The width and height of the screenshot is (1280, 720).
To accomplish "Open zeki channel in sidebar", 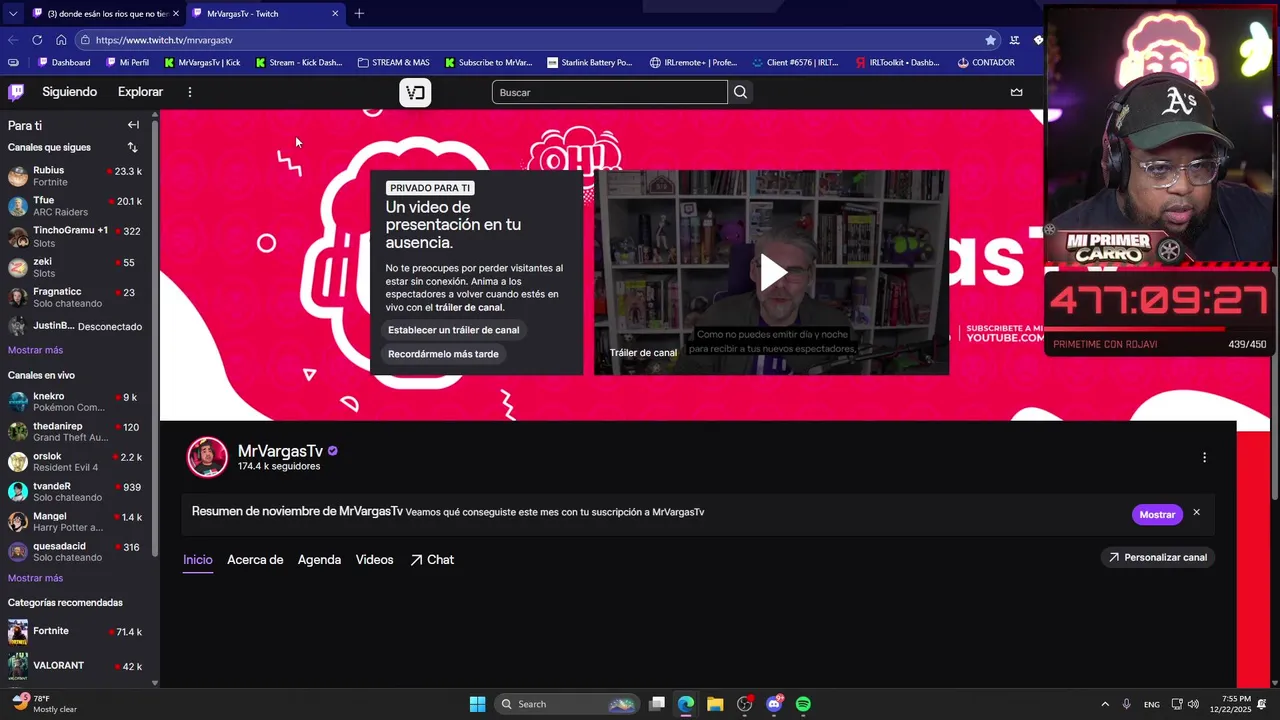I will (78, 267).
